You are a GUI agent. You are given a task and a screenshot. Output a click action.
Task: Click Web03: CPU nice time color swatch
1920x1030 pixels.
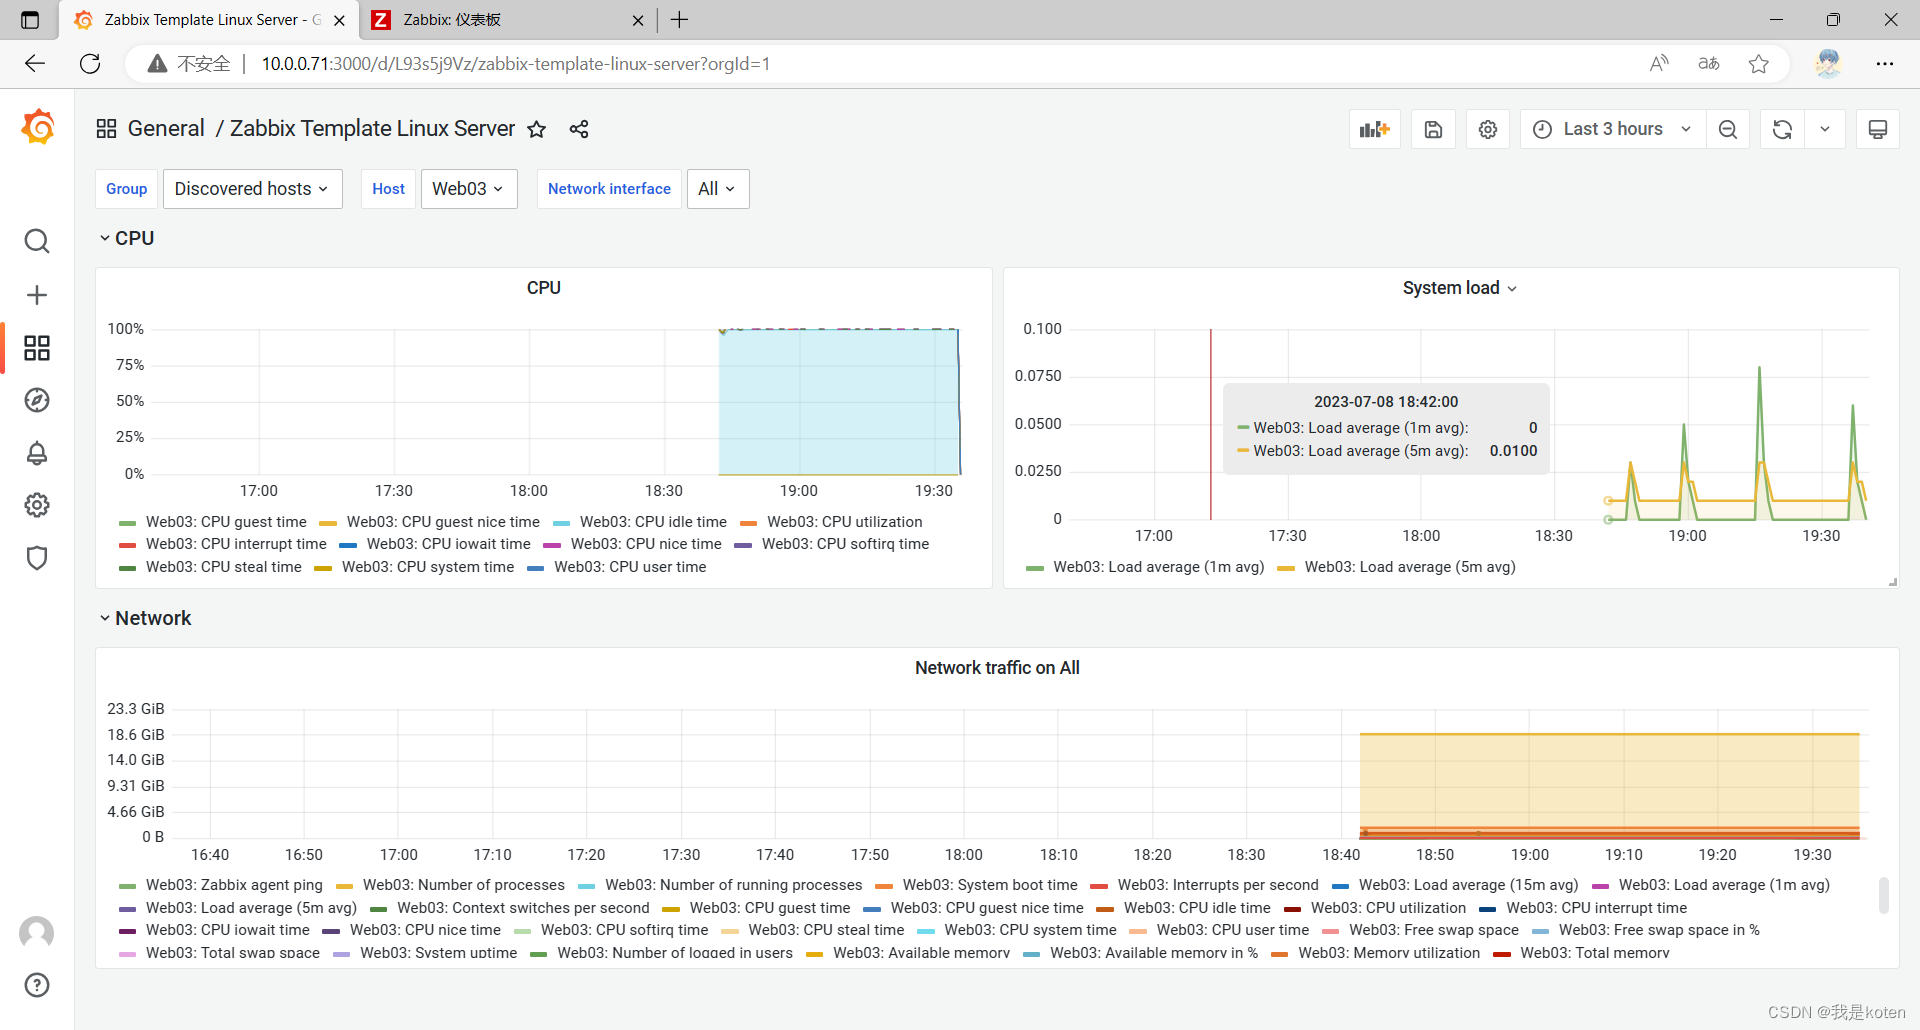click(x=552, y=545)
